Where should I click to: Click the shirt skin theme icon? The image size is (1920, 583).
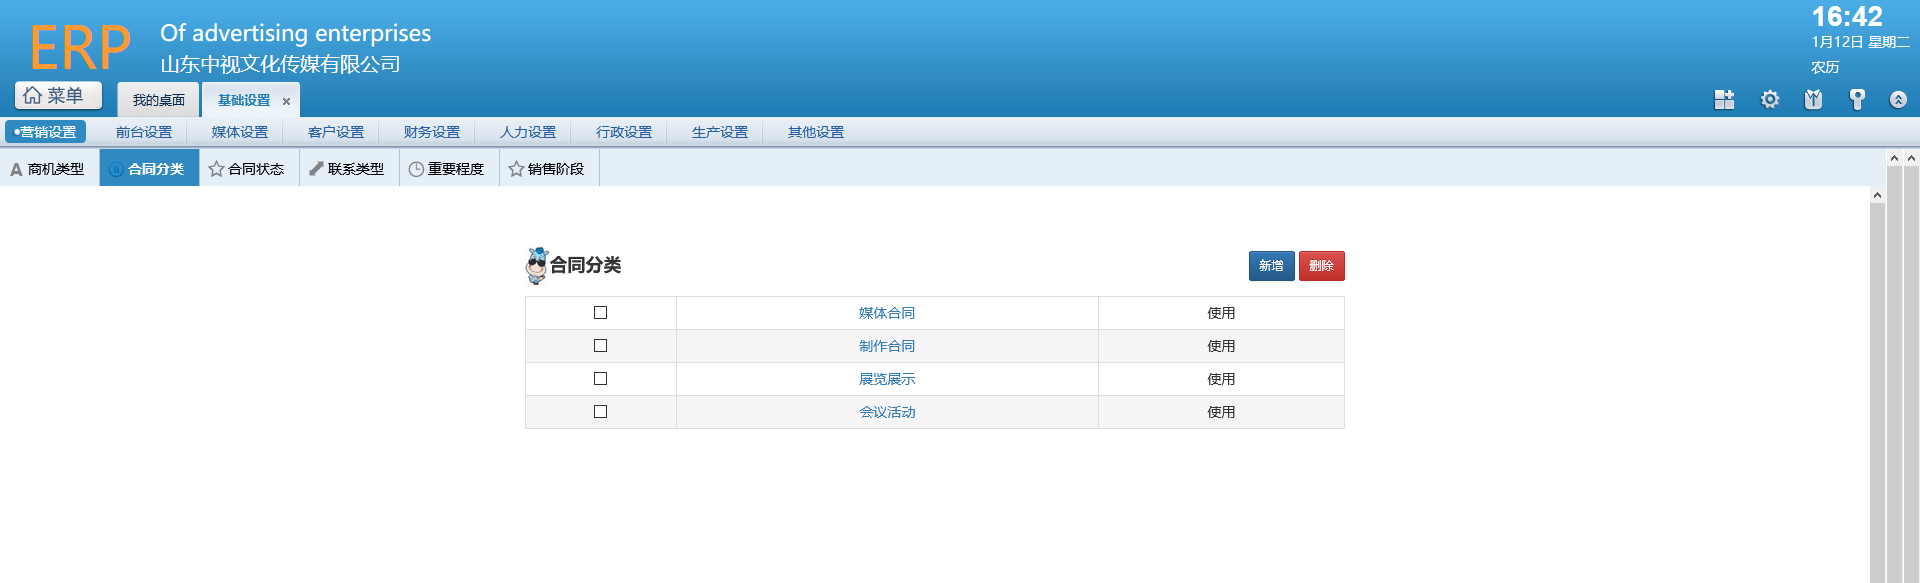[x=1813, y=99]
